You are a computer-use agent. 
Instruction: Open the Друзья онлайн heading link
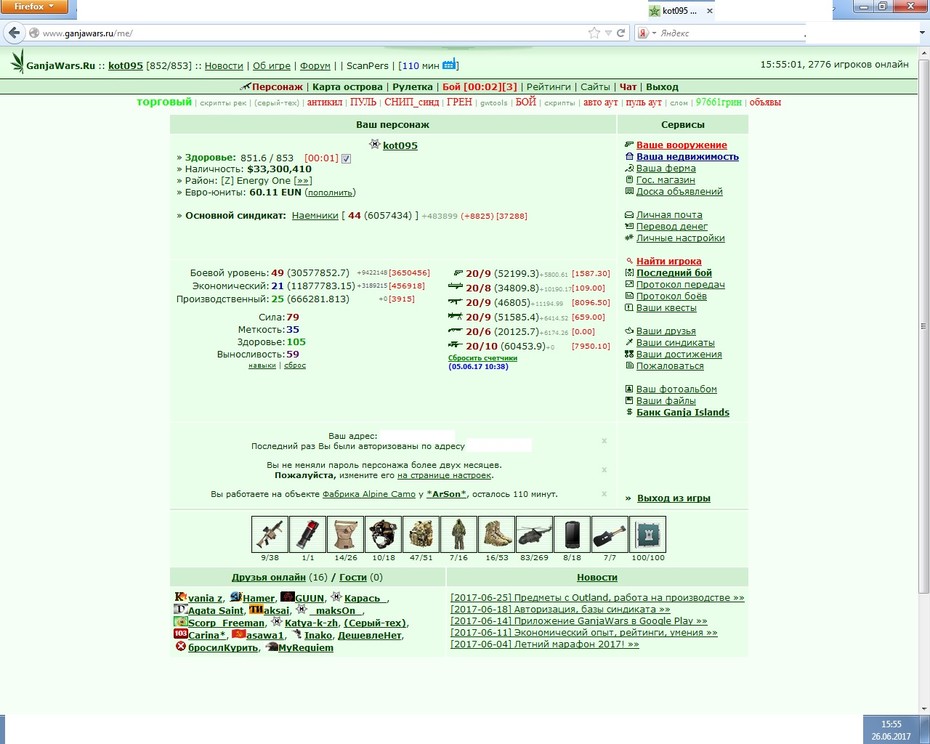click(x=269, y=577)
